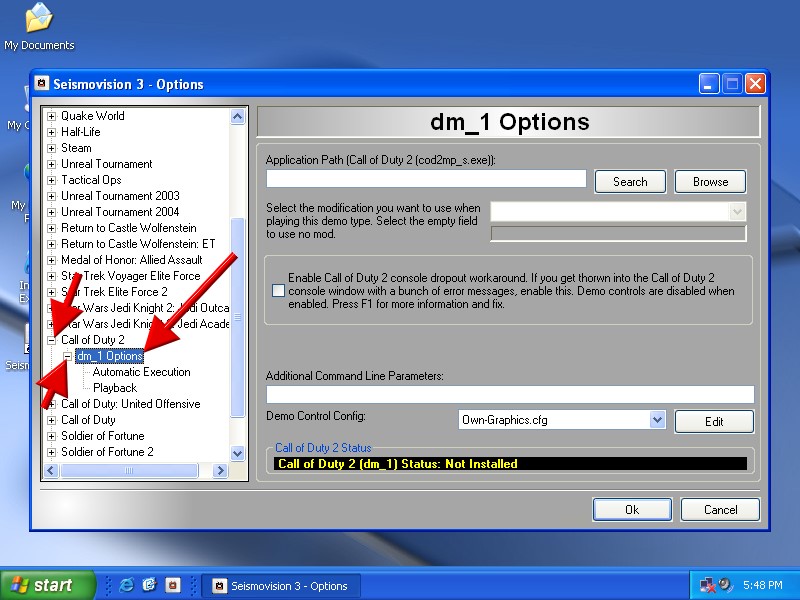Enable Call of Duty 2 console dropout workaround
The height and width of the screenshot is (600, 800).
(278, 290)
